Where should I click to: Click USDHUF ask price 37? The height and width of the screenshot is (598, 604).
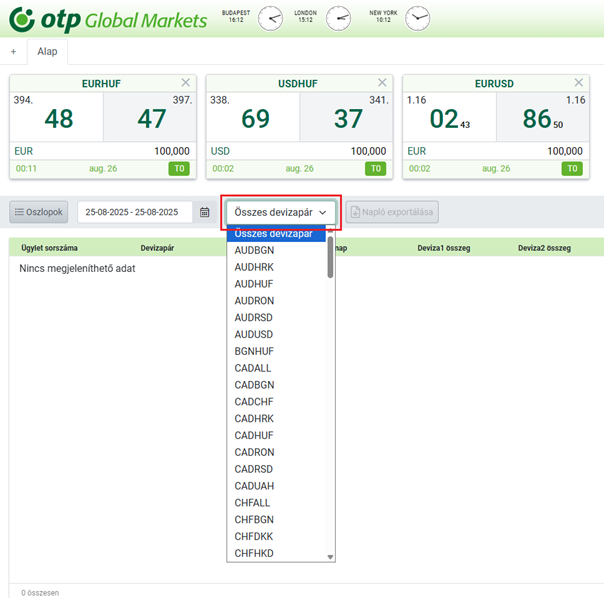pyautogui.click(x=348, y=119)
